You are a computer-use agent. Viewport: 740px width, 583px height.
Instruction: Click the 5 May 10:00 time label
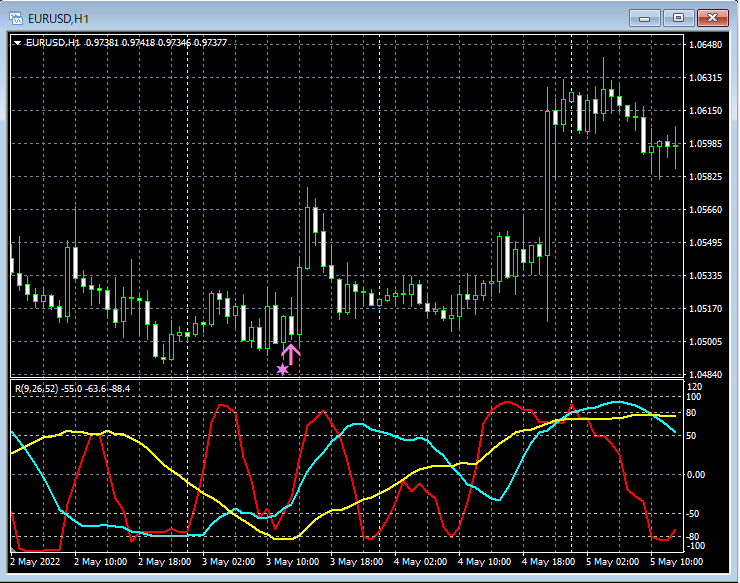pyautogui.click(x=676, y=562)
